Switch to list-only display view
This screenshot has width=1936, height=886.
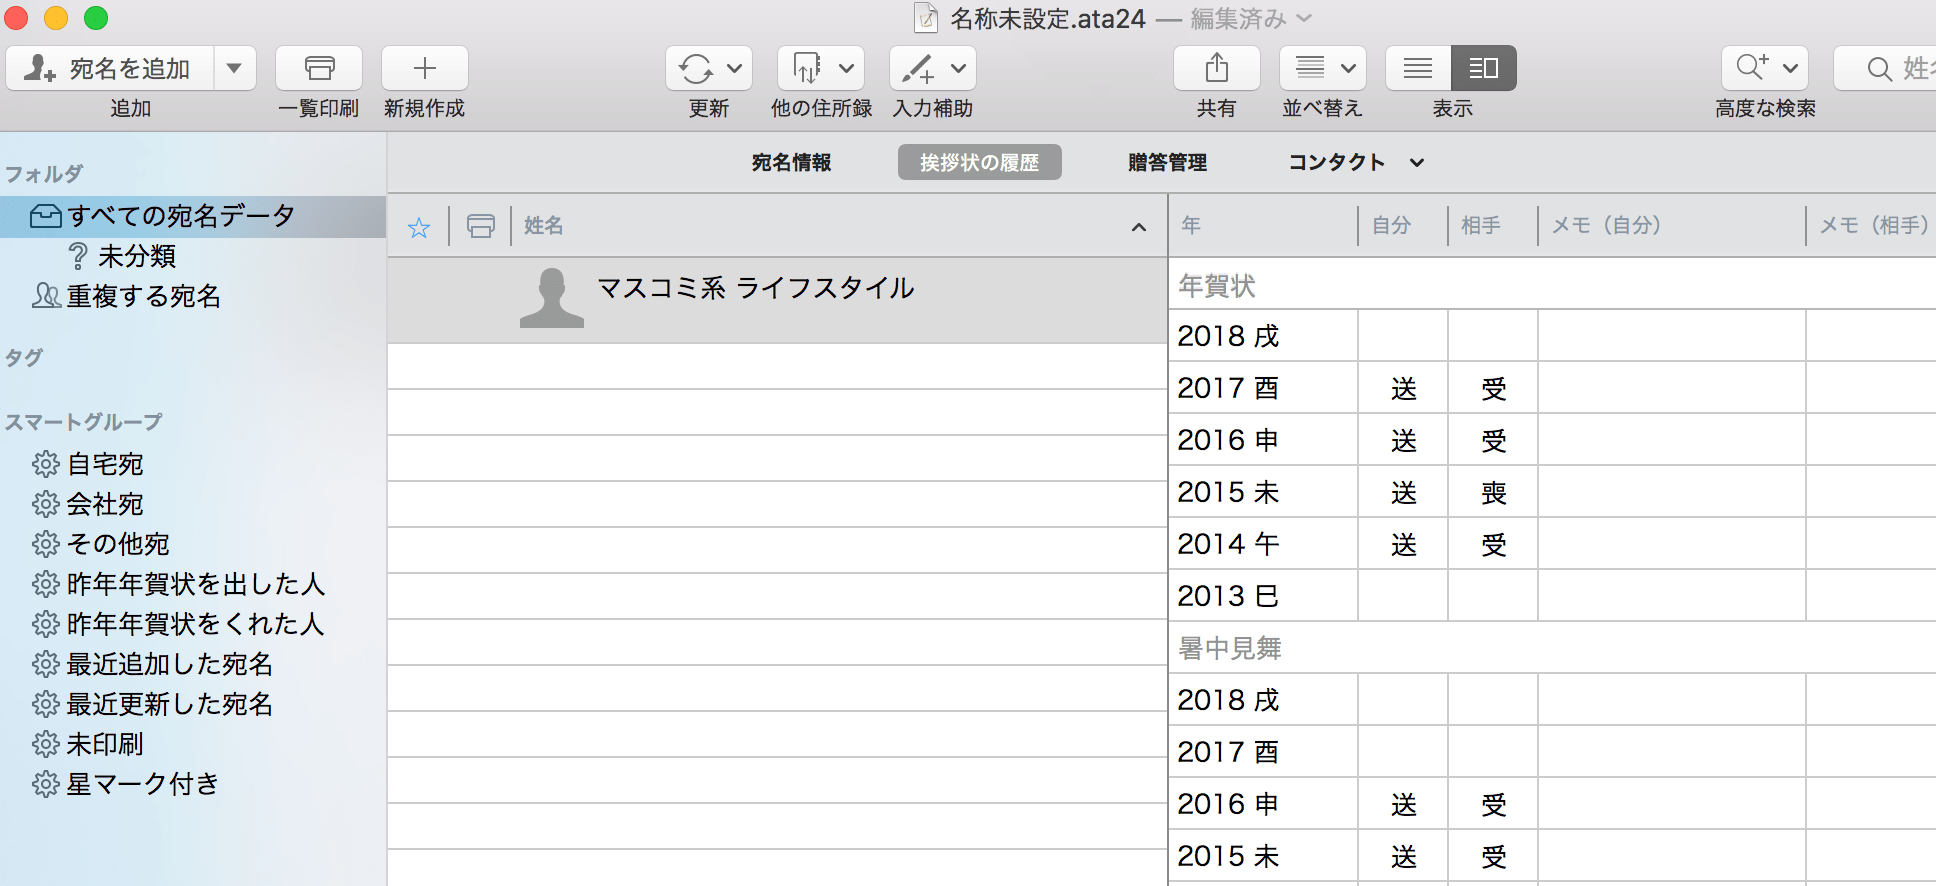[x=1418, y=68]
